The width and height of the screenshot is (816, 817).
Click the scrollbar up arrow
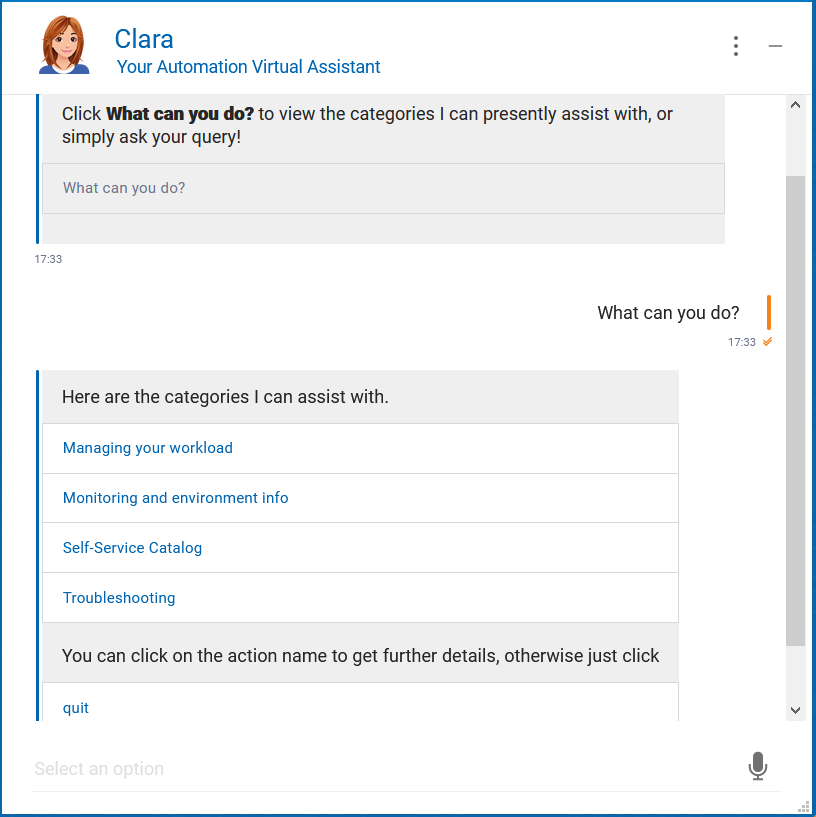pos(796,105)
